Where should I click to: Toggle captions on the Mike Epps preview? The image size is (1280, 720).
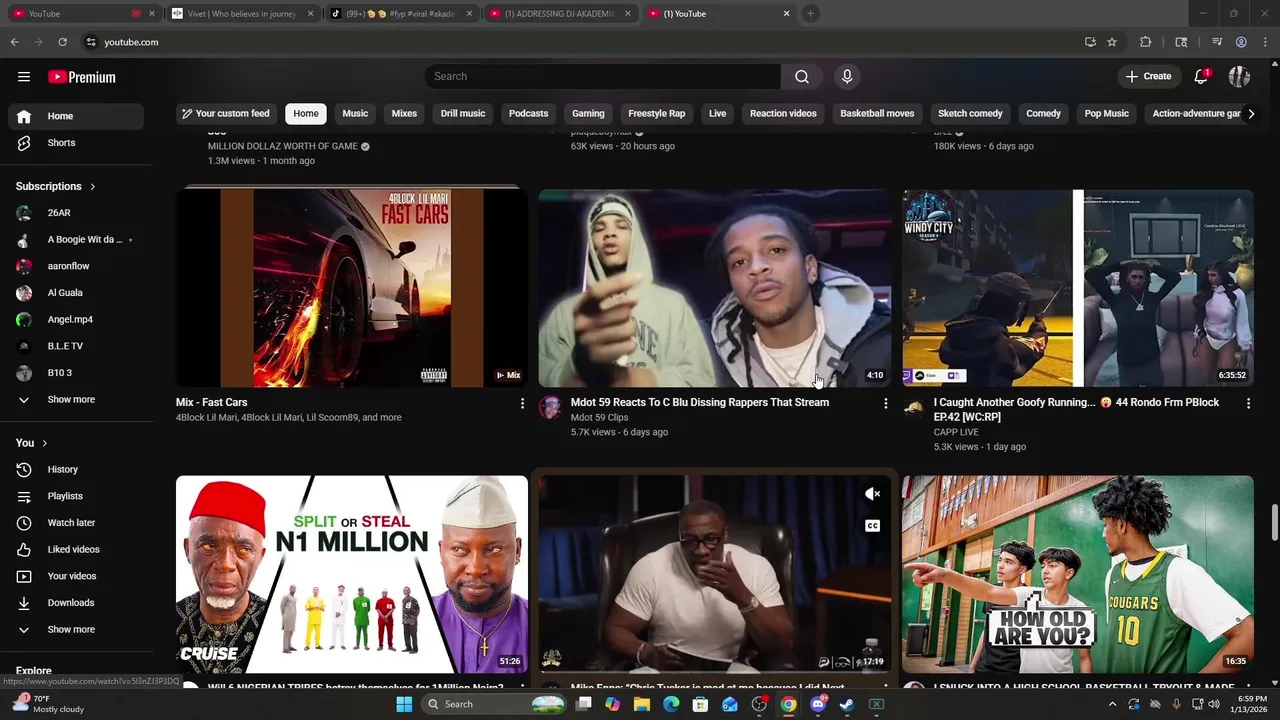pyautogui.click(x=872, y=526)
